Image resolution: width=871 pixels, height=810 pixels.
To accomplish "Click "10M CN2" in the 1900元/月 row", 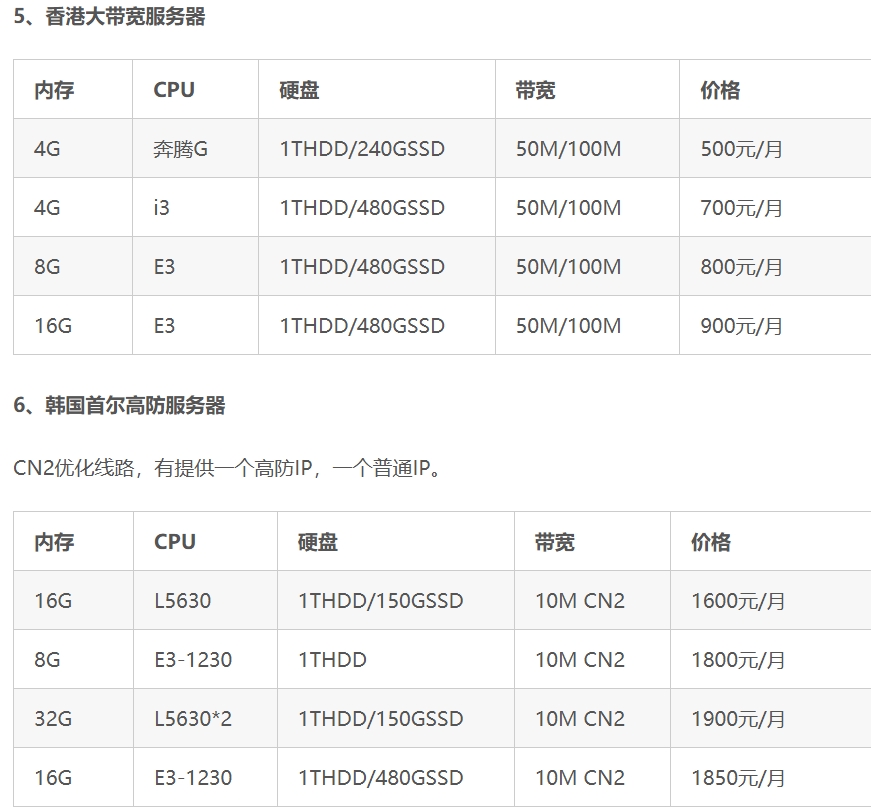I will pyautogui.click(x=580, y=718).
